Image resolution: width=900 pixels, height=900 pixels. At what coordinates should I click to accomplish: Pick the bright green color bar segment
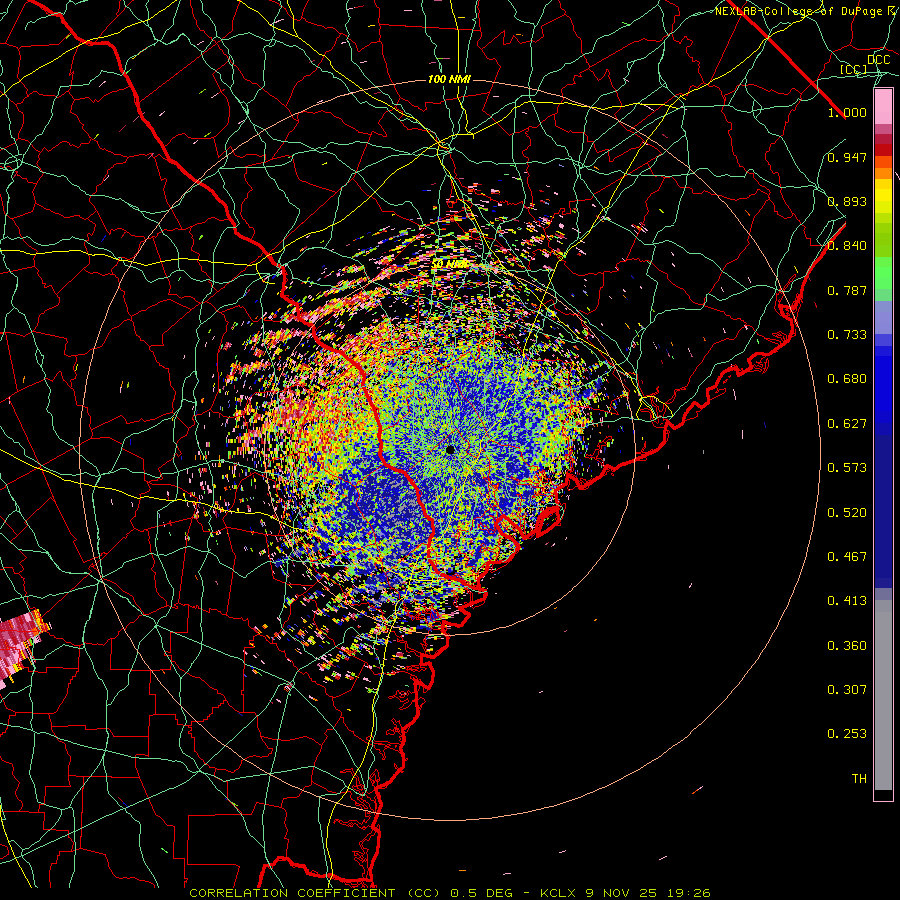click(x=883, y=273)
